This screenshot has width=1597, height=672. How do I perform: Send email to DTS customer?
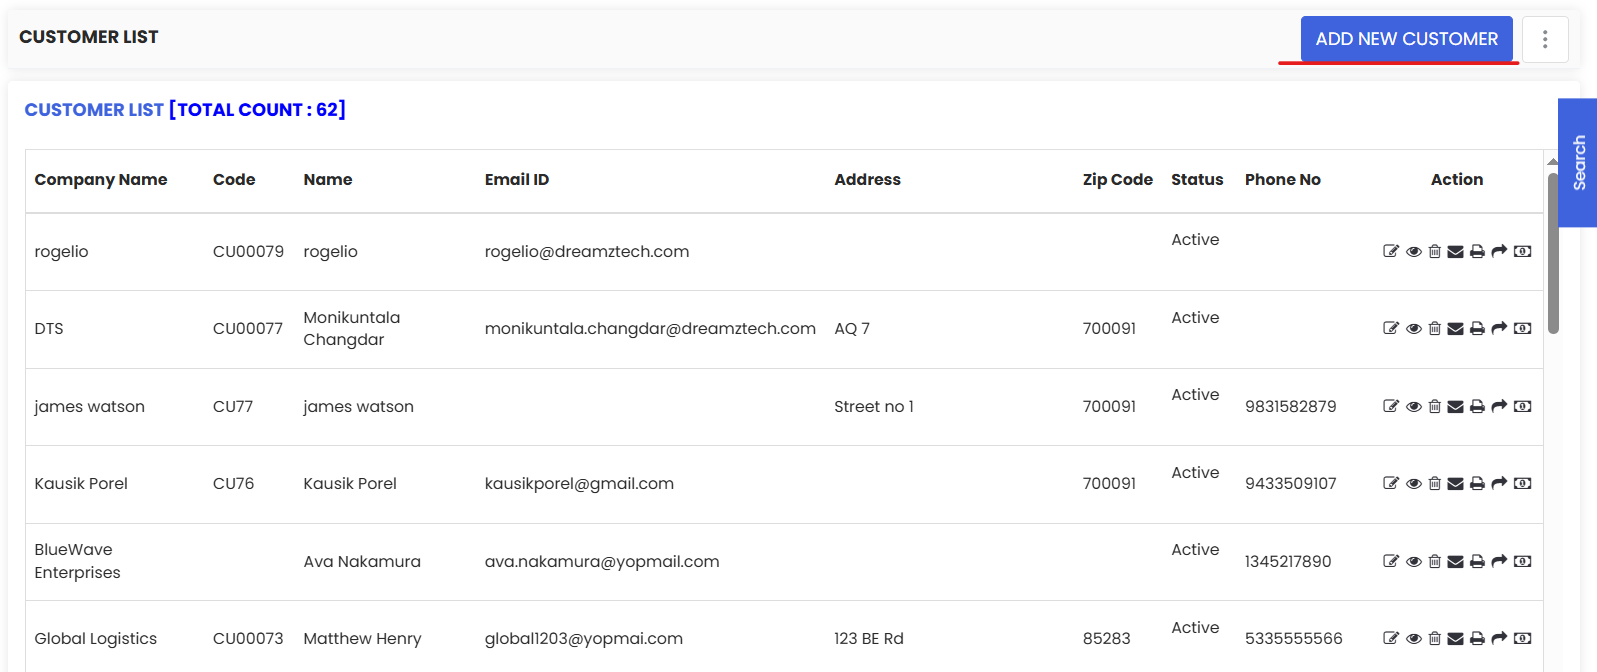1456,329
